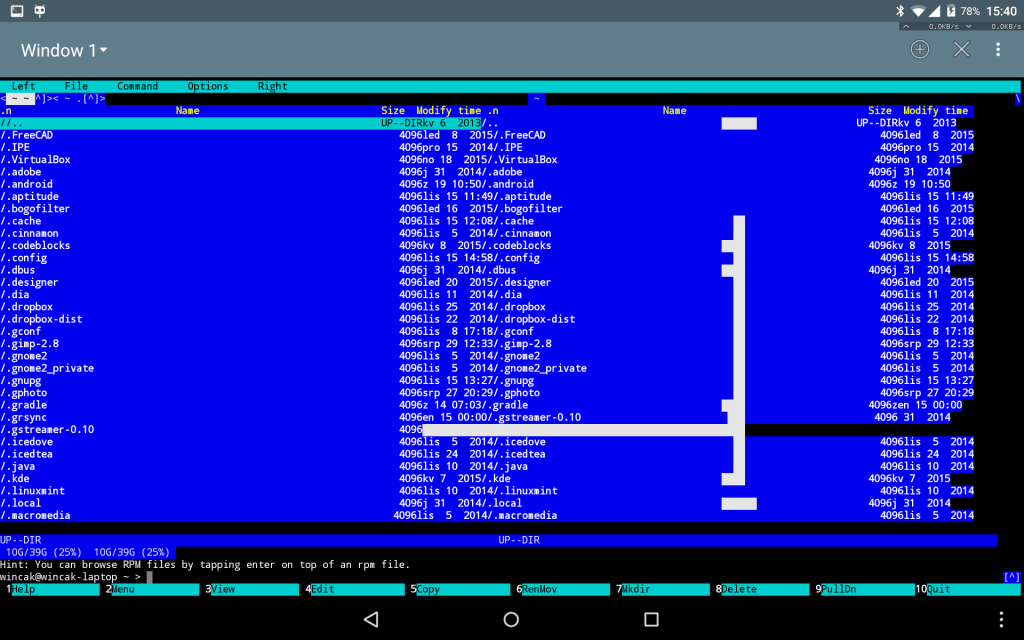Open Recent apps with the square button
This screenshot has height=640, width=1024.
point(651,620)
